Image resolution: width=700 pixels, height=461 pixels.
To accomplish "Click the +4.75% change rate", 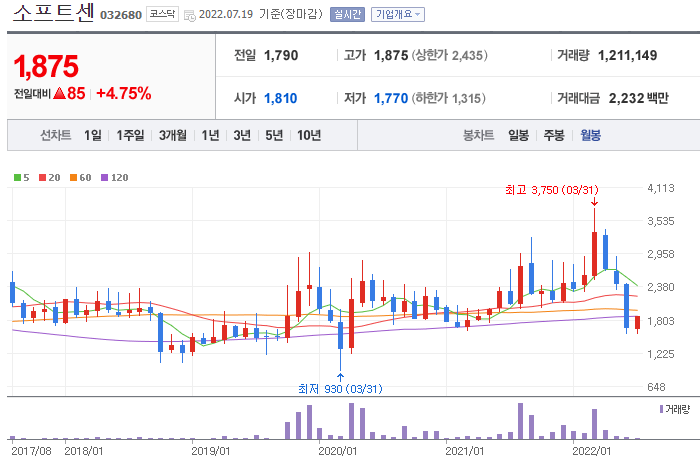I will 124,93.
